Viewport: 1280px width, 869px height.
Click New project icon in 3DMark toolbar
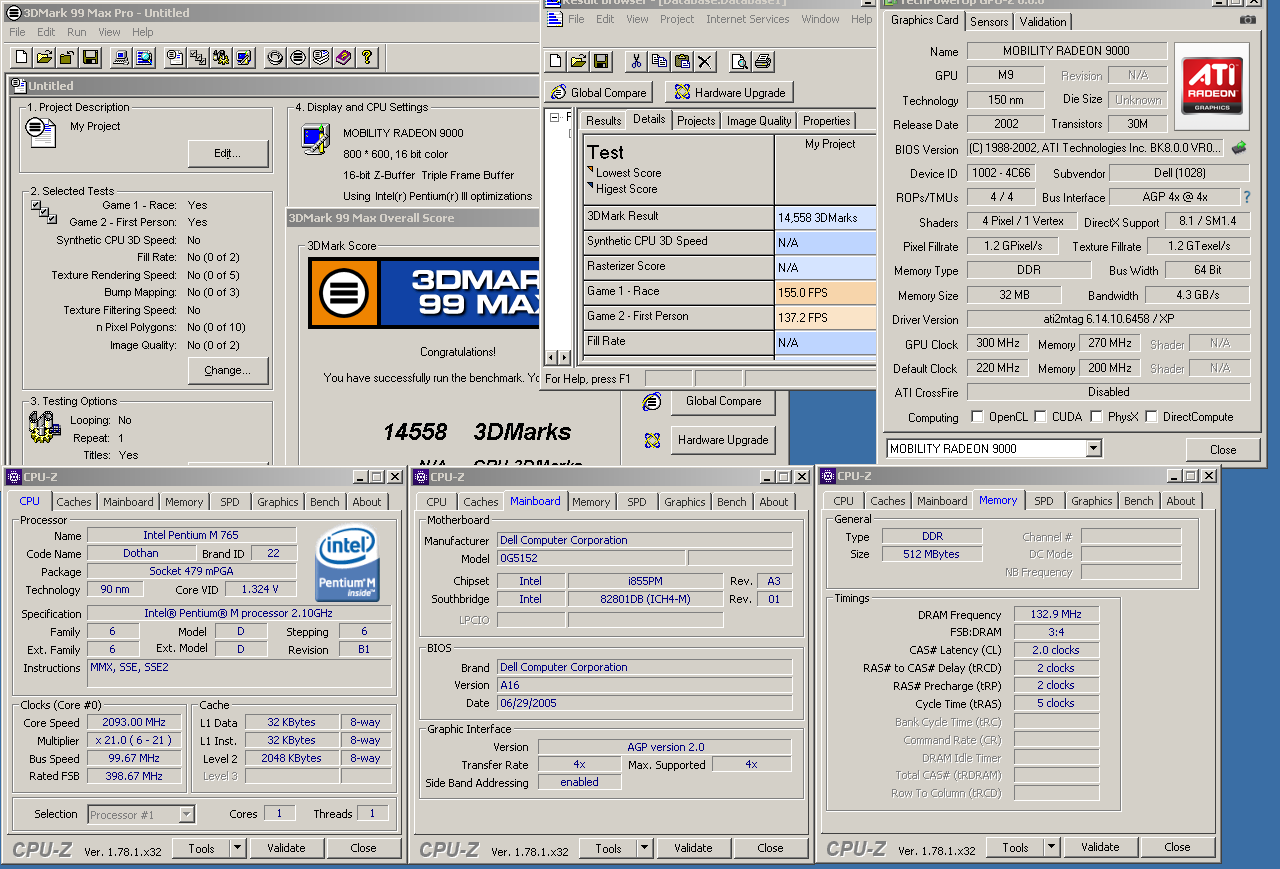[21, 57]
